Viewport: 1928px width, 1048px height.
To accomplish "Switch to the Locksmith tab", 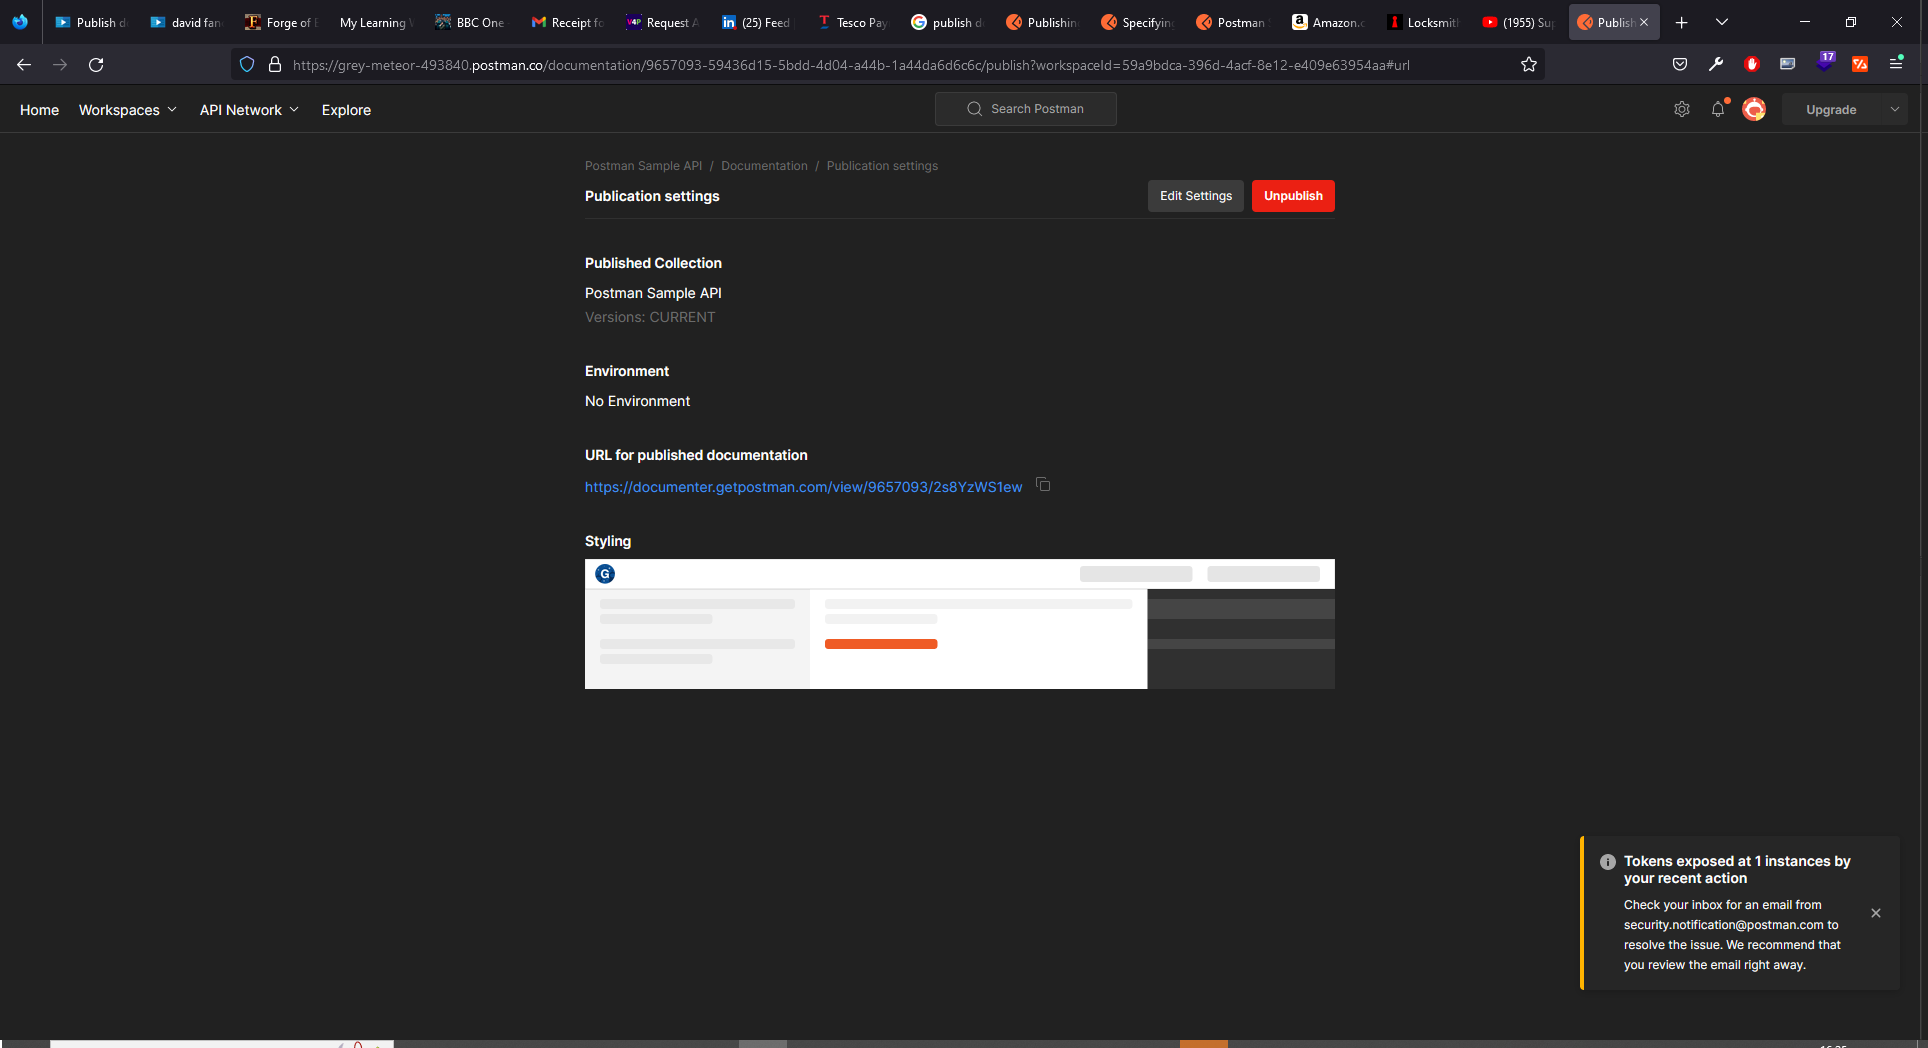I will point(1423,22).
